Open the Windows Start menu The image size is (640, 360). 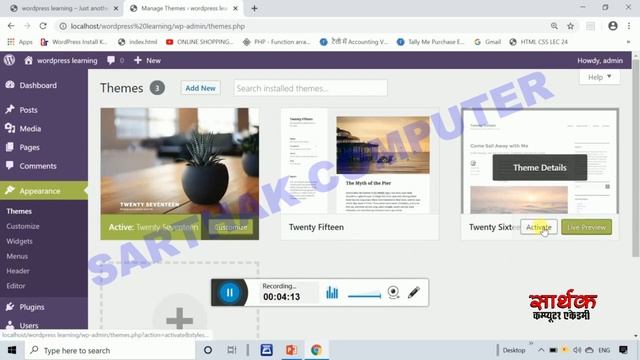tap(12, 350)
